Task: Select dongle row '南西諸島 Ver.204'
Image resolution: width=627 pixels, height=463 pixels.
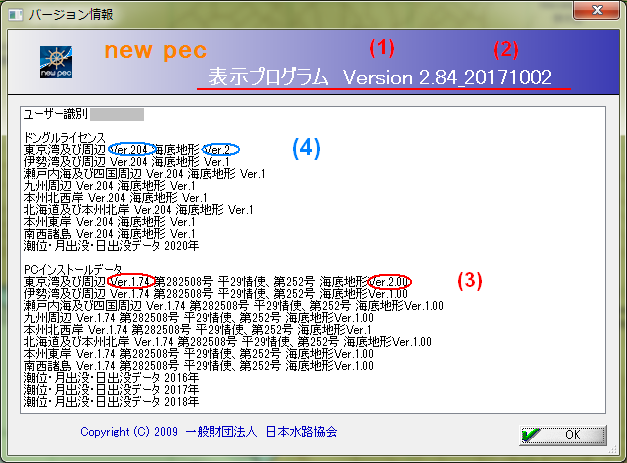Action: (x=110, y=234)
